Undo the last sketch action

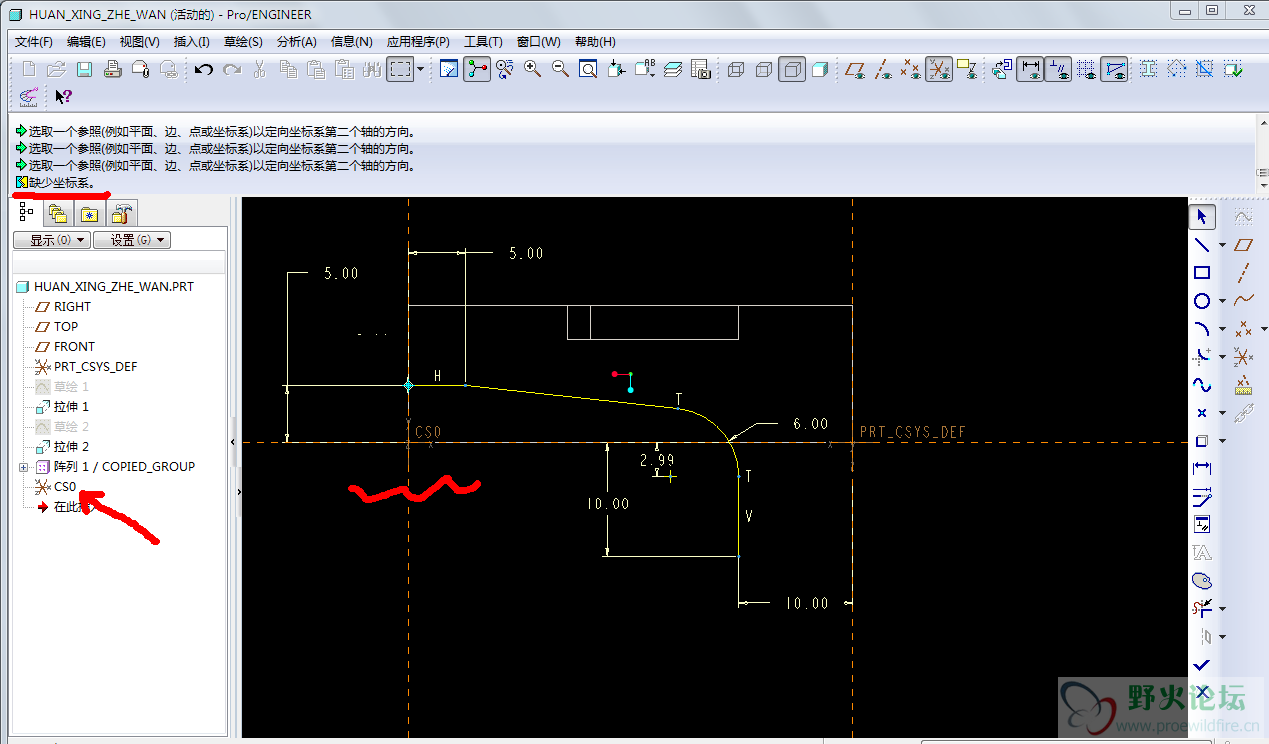click(204, 69)
